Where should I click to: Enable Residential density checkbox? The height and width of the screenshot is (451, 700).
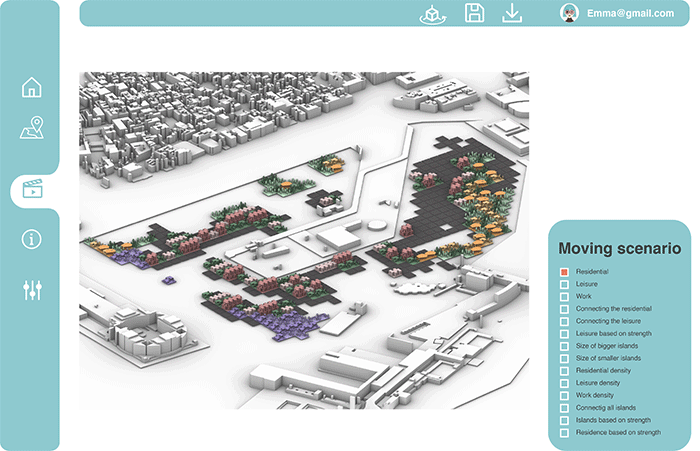tap(564, 371)
